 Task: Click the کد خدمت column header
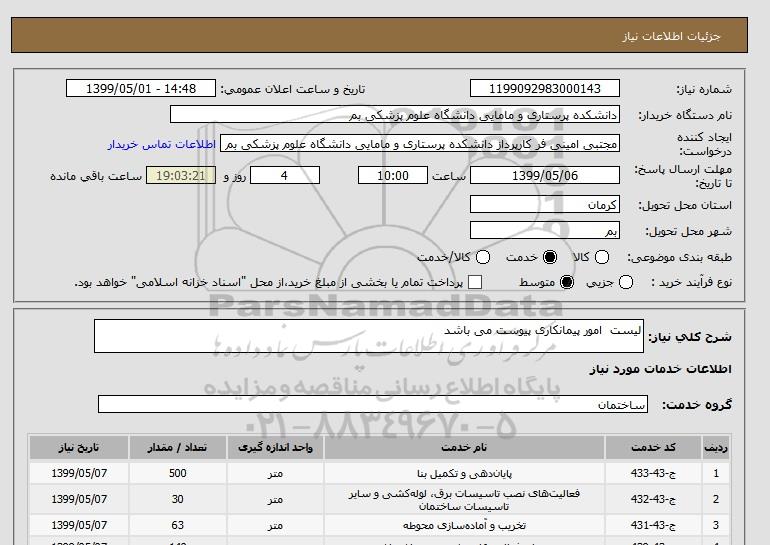tap(653, 447)
